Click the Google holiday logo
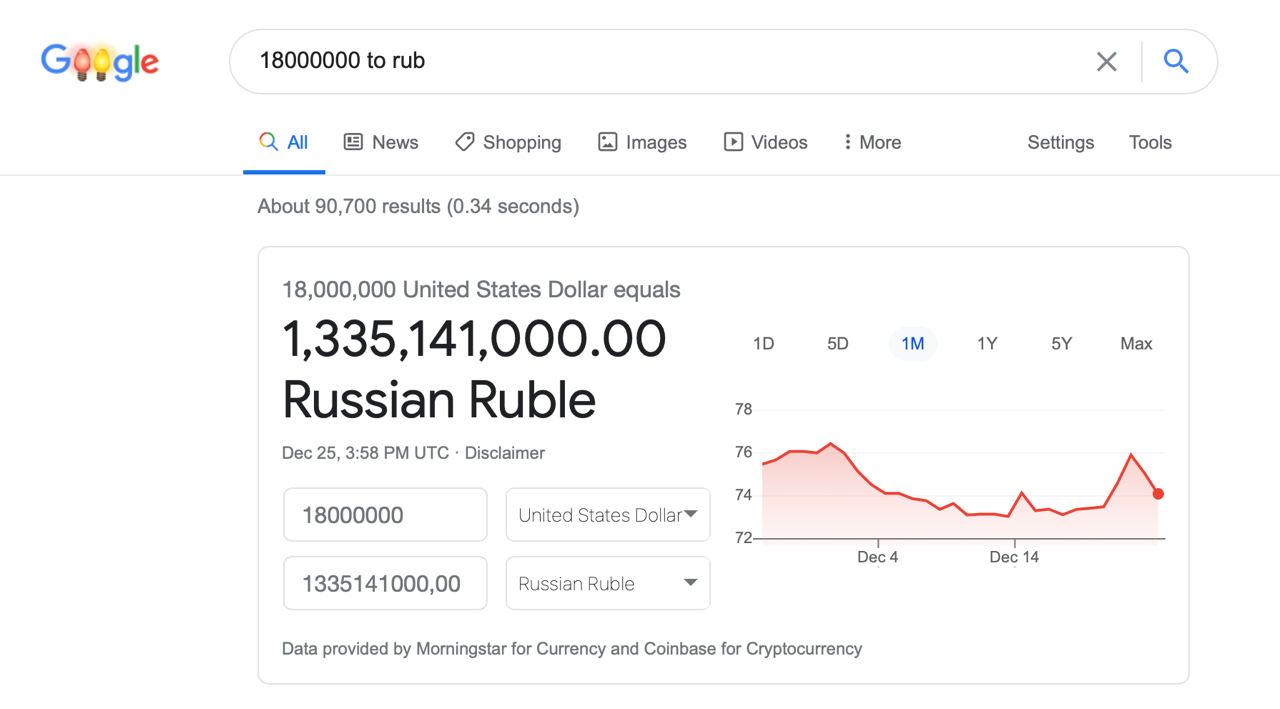 100,62
